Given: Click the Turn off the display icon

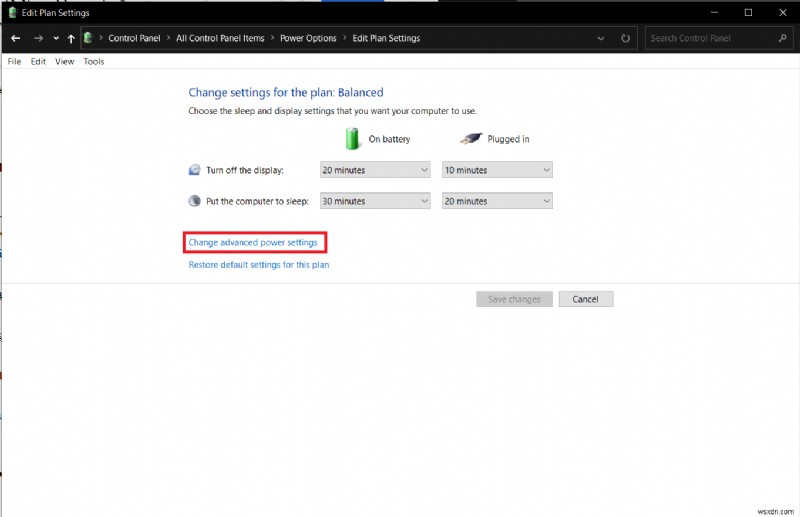Looking at the screenshot, I should click(x=194, y=170).
